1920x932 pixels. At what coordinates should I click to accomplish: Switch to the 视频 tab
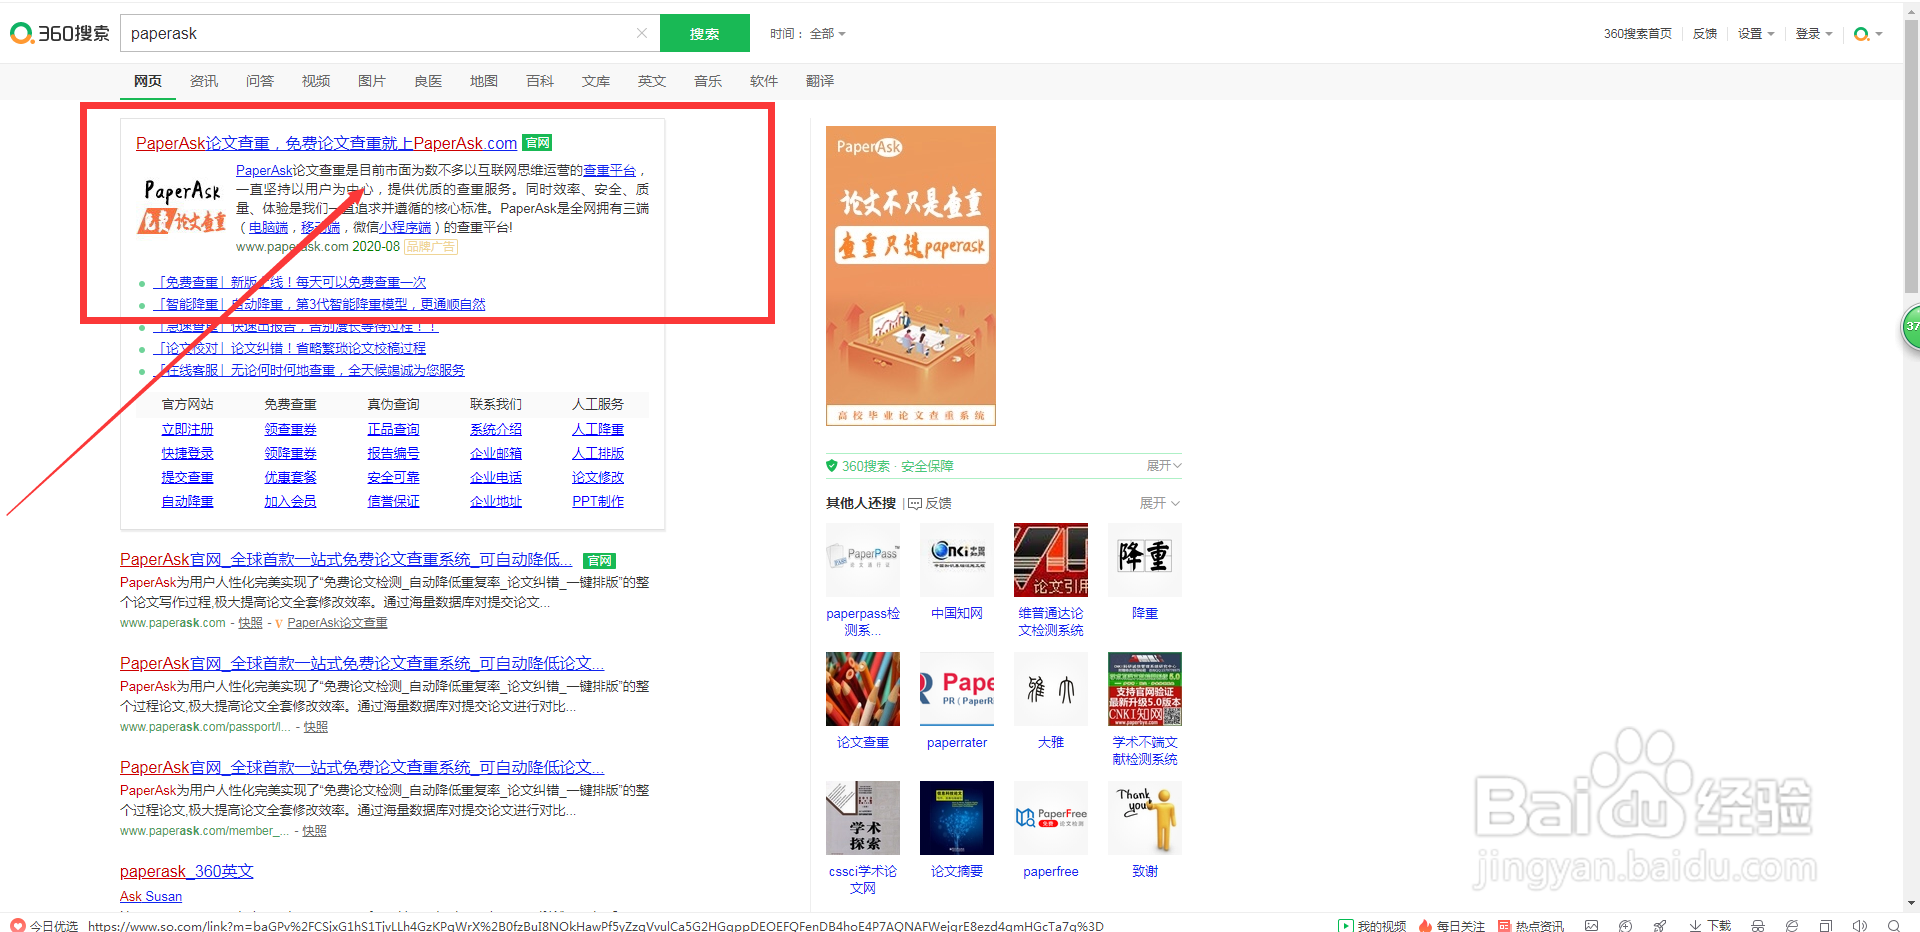(x=316, y=81)
